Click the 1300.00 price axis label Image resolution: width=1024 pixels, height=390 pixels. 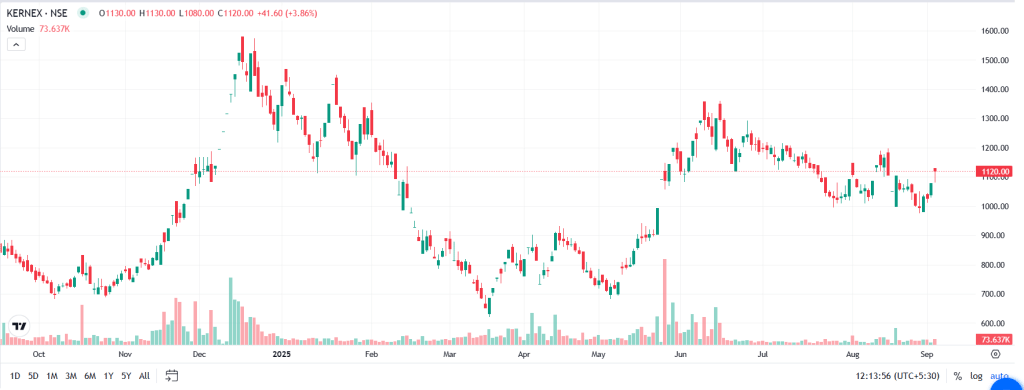[x=994, y=119]
